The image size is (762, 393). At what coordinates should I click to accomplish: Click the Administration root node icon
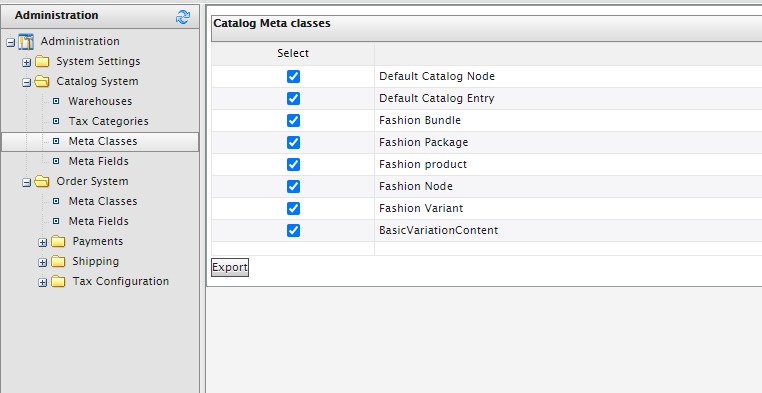[x=26, y=42]
